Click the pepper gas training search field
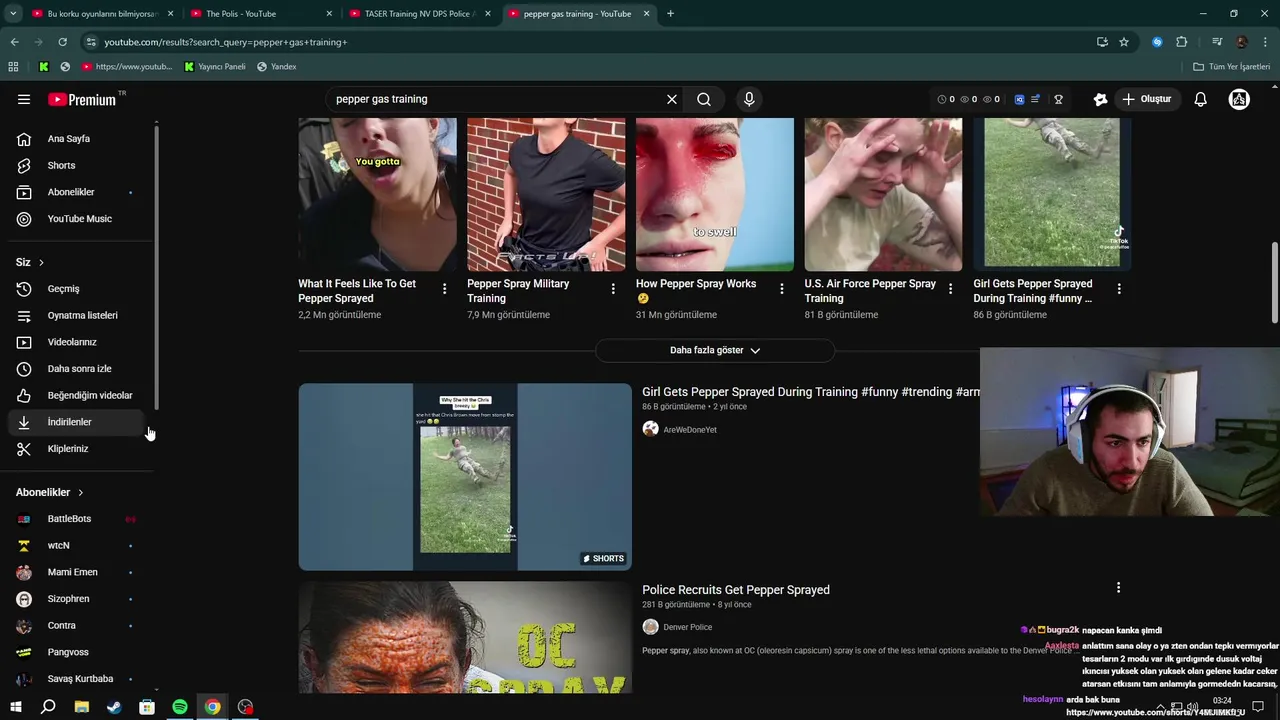The height and width of the screenshot is (720, 1280). tap(495, 99)
